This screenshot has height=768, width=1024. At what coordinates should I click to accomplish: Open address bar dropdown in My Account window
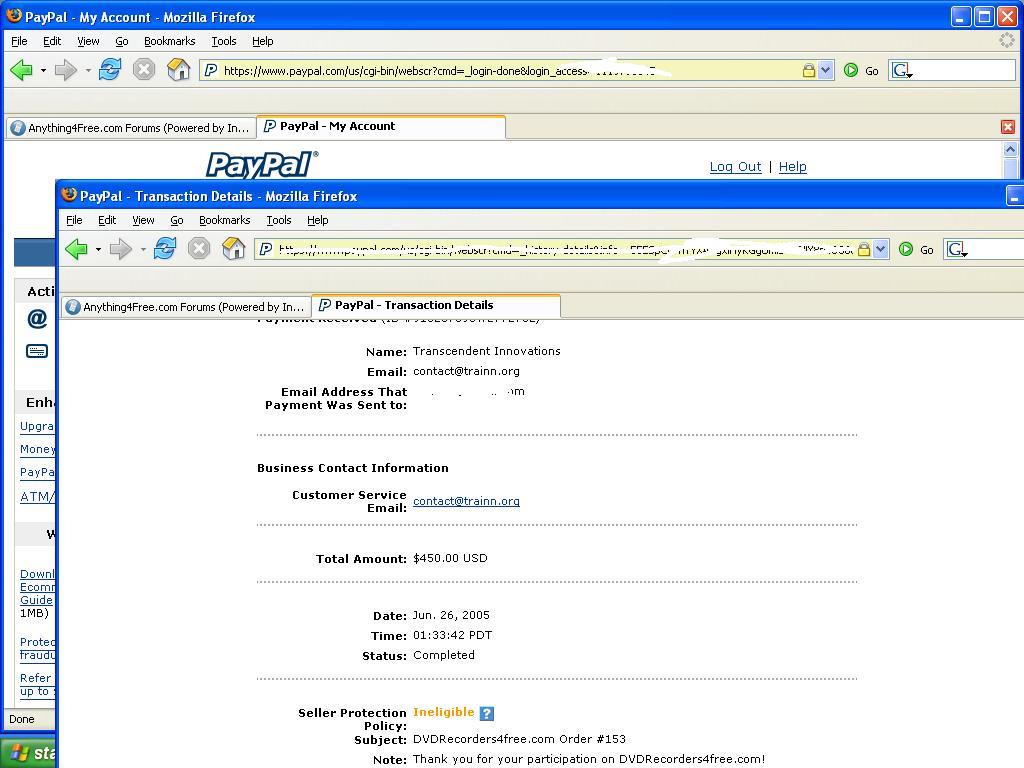point(825,70)
